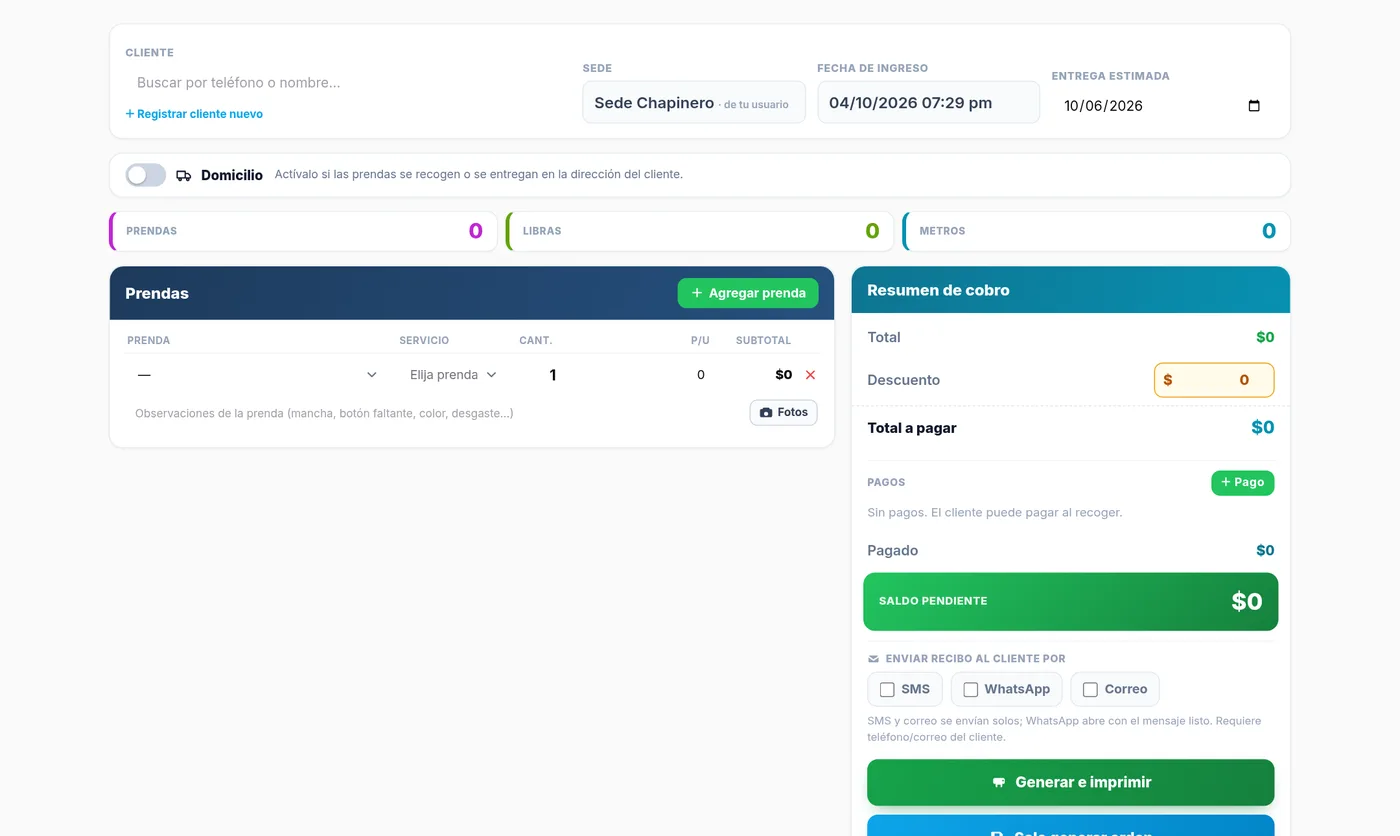Click the 'CANT.' column header

536,341
